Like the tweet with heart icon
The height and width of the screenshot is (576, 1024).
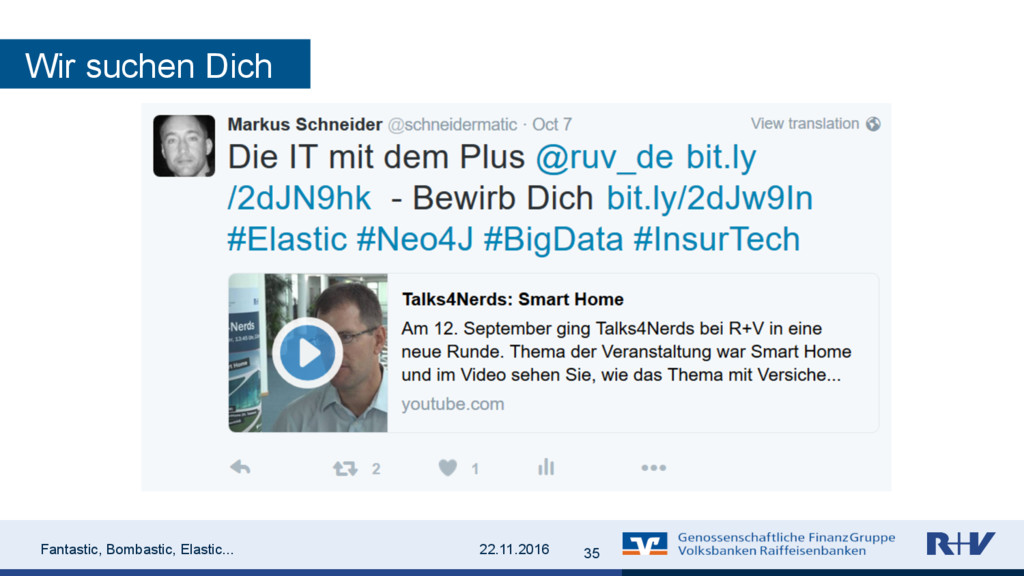(447, 468)
